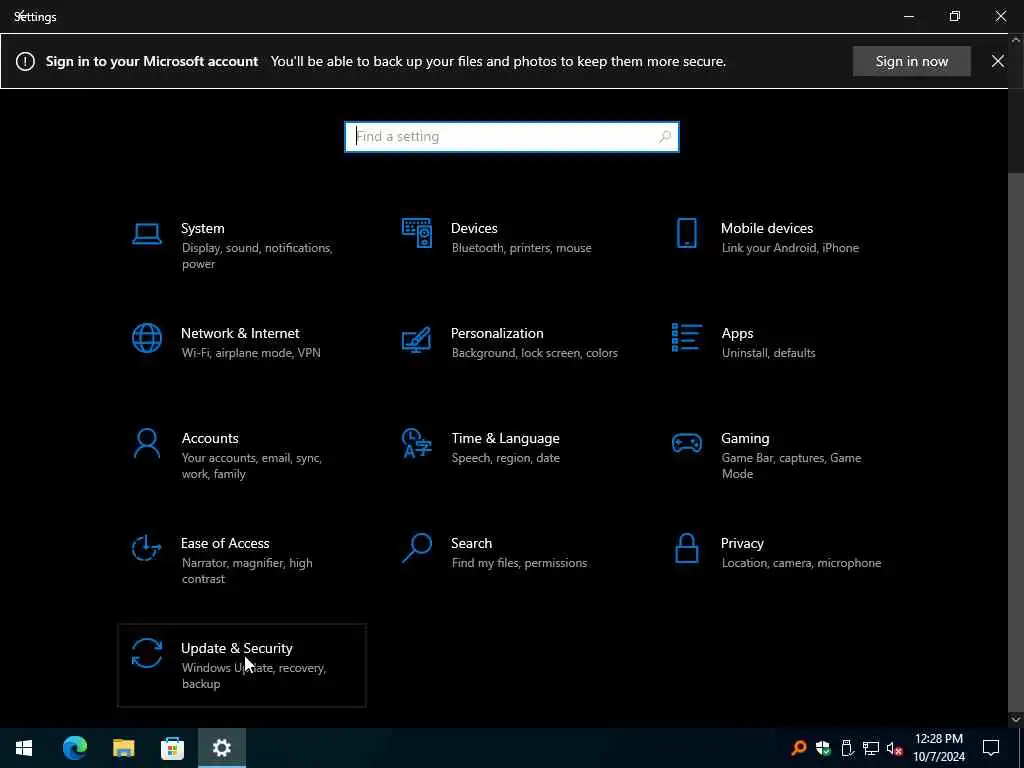Click Update & Security refresh arrows icon
The width and height of the screenshot is (1024, 768).
(x=146, y=653)
